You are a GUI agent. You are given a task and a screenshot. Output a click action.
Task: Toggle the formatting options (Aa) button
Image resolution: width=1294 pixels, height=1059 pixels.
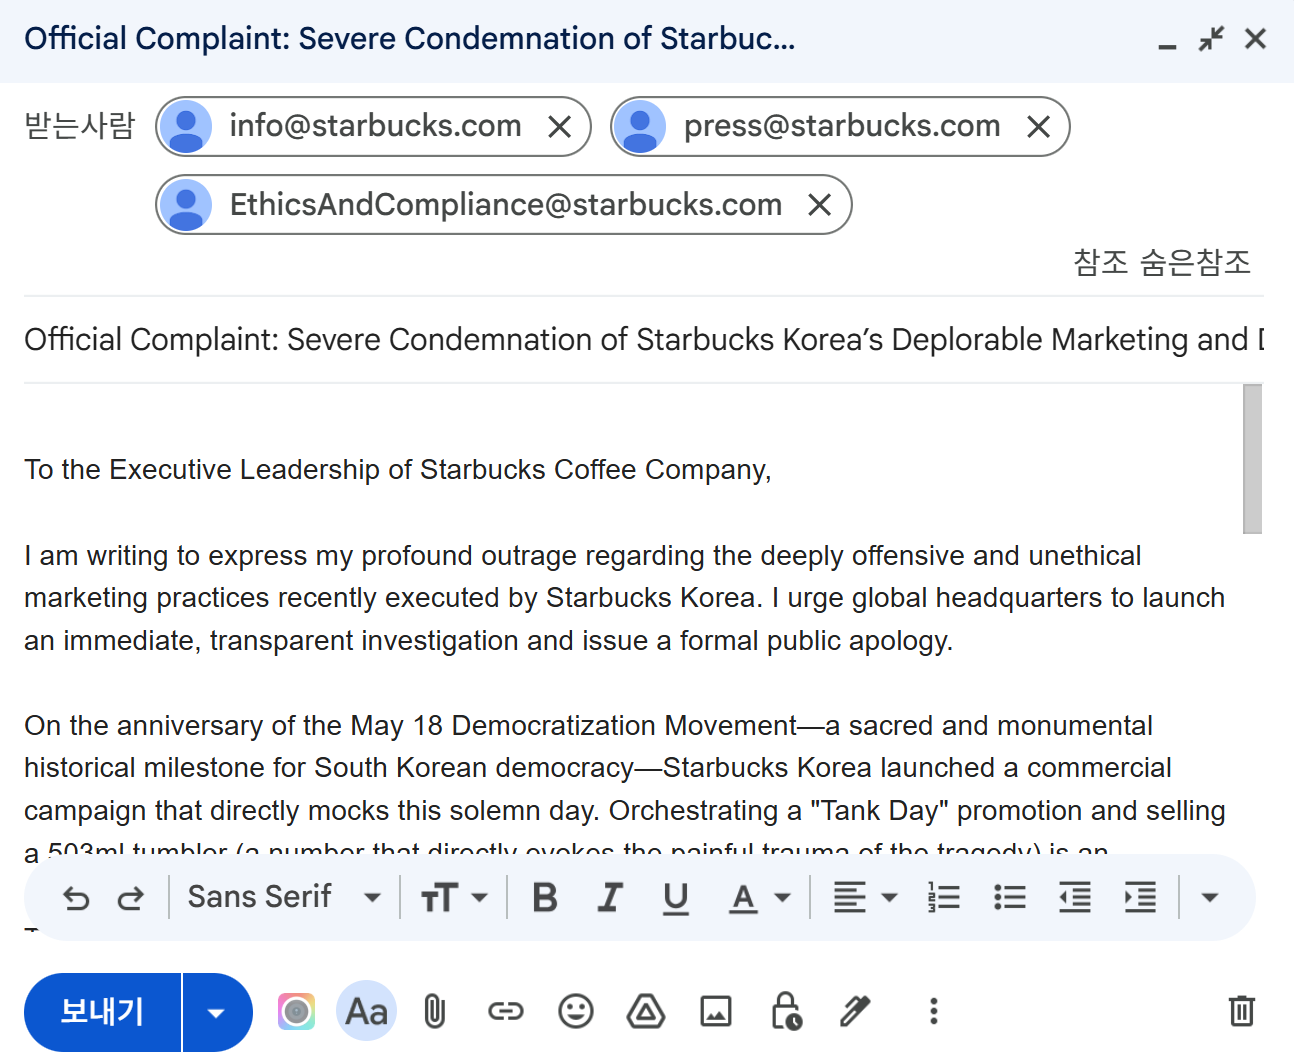(366, 1012)
